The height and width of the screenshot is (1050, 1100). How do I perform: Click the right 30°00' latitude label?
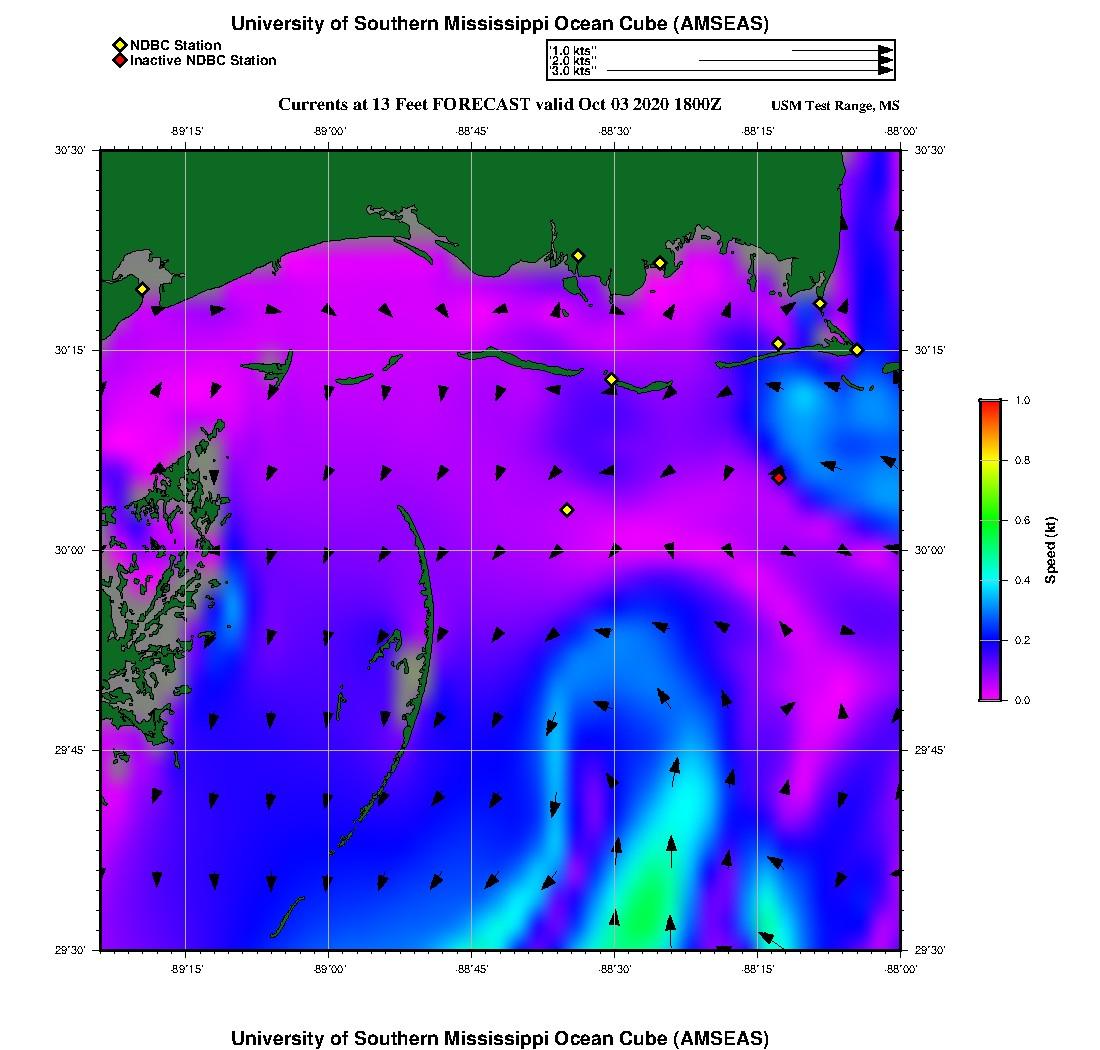point(930,550)
